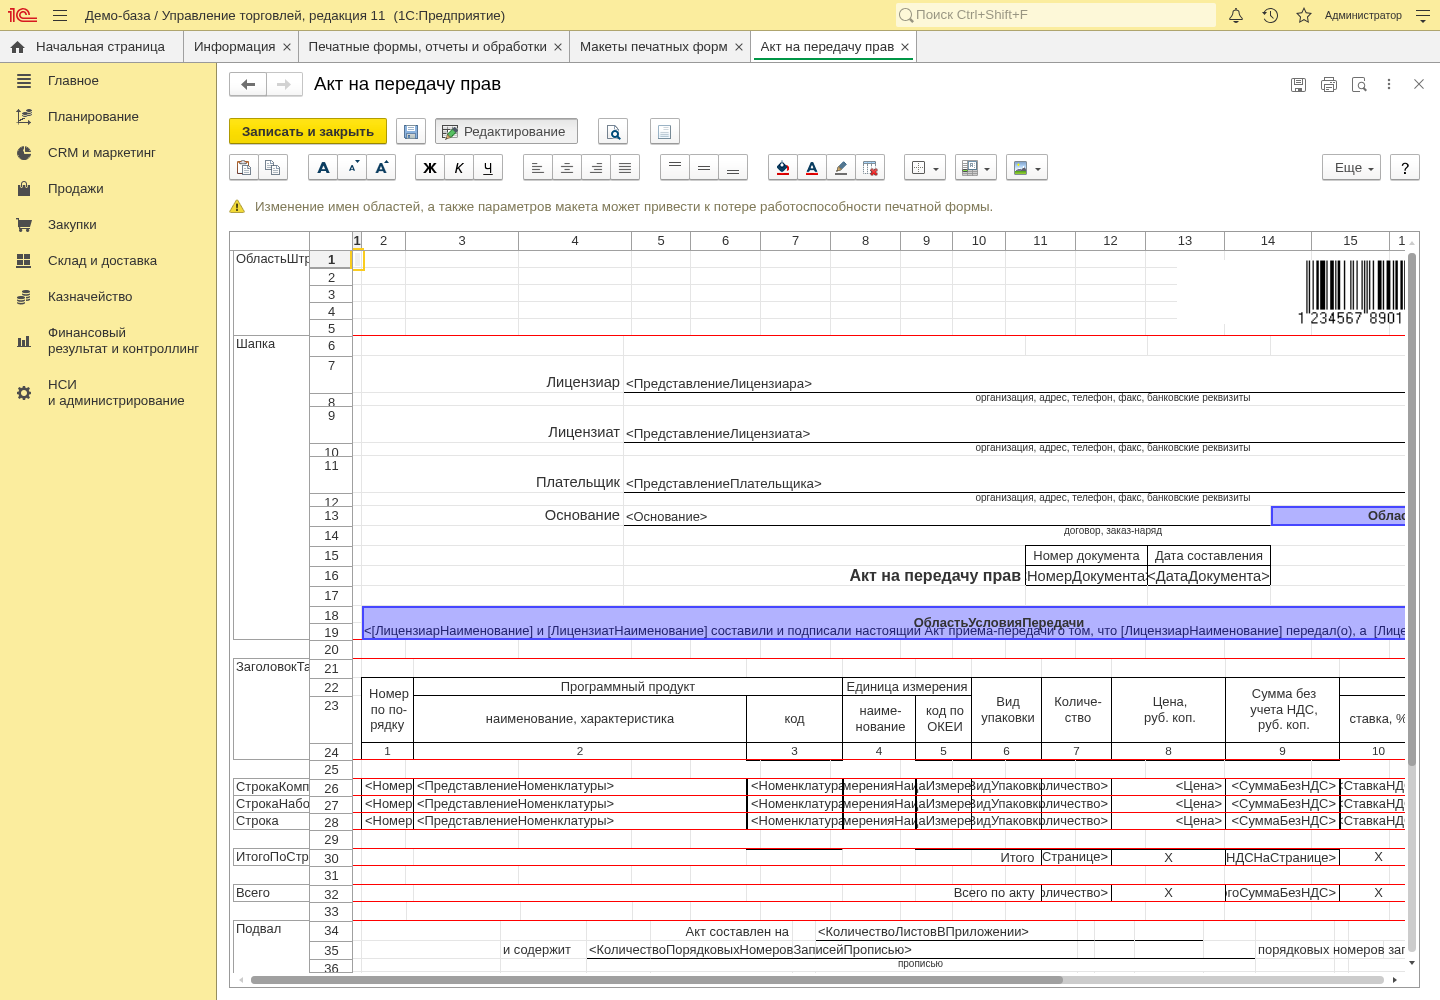Screen dimensions: 1440x1000
Task: Go back with the left arrow button
Action: tap(248, 85)
